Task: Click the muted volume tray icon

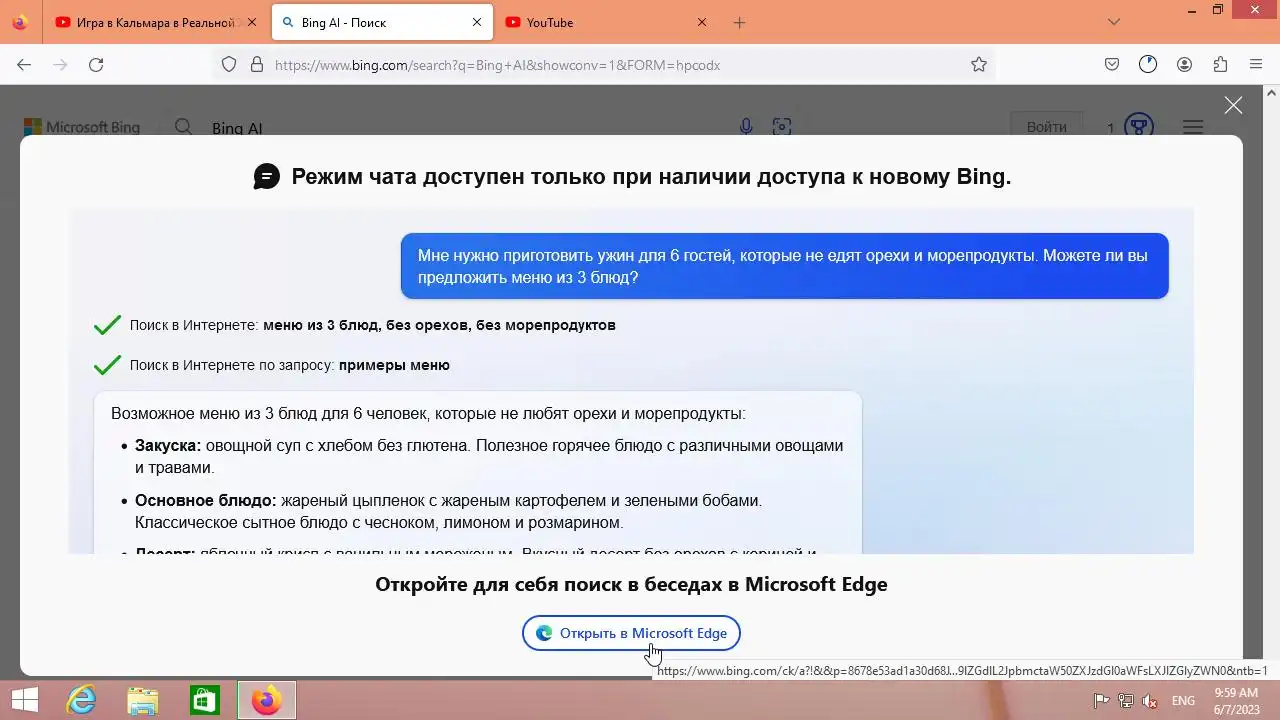Action: (1151, 701)
